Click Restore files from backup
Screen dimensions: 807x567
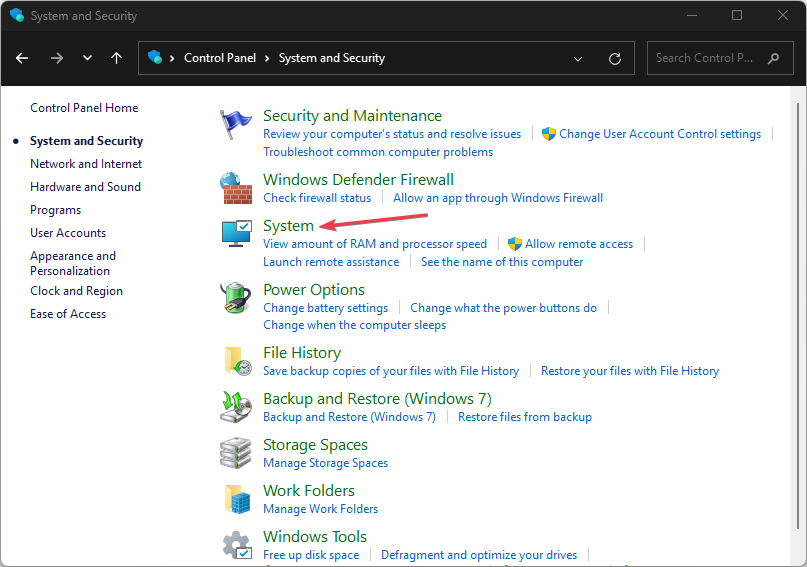tap(524, 417)
